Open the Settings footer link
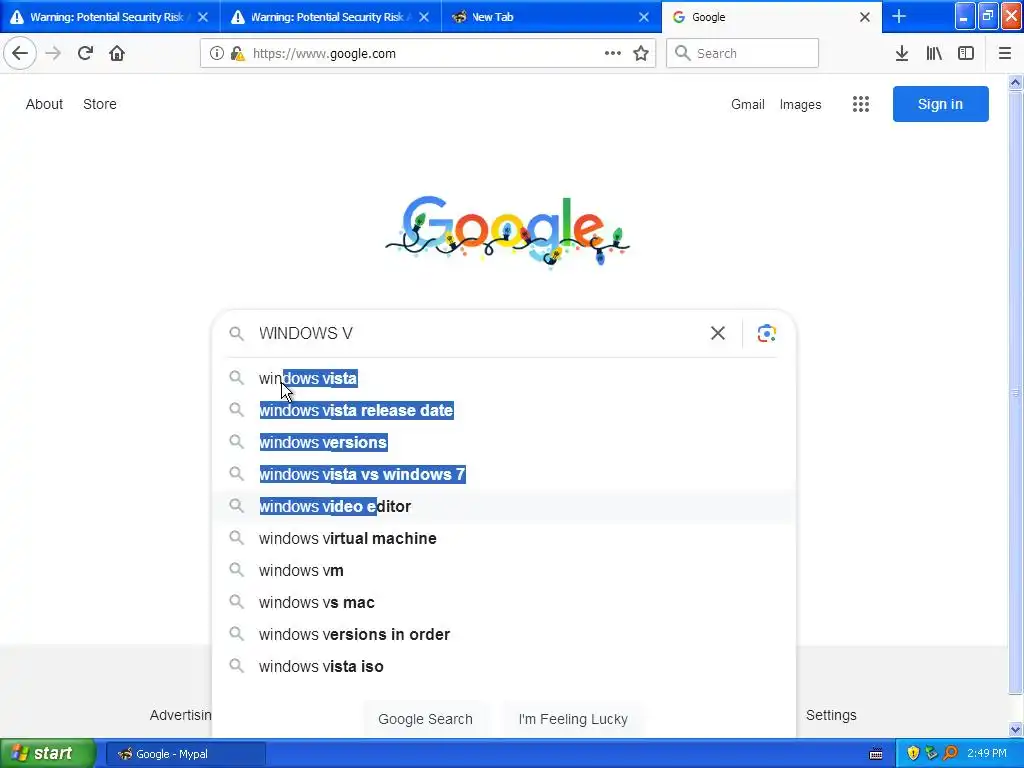This screenshot has width=1024, height=768. click(x=831, y=715)
